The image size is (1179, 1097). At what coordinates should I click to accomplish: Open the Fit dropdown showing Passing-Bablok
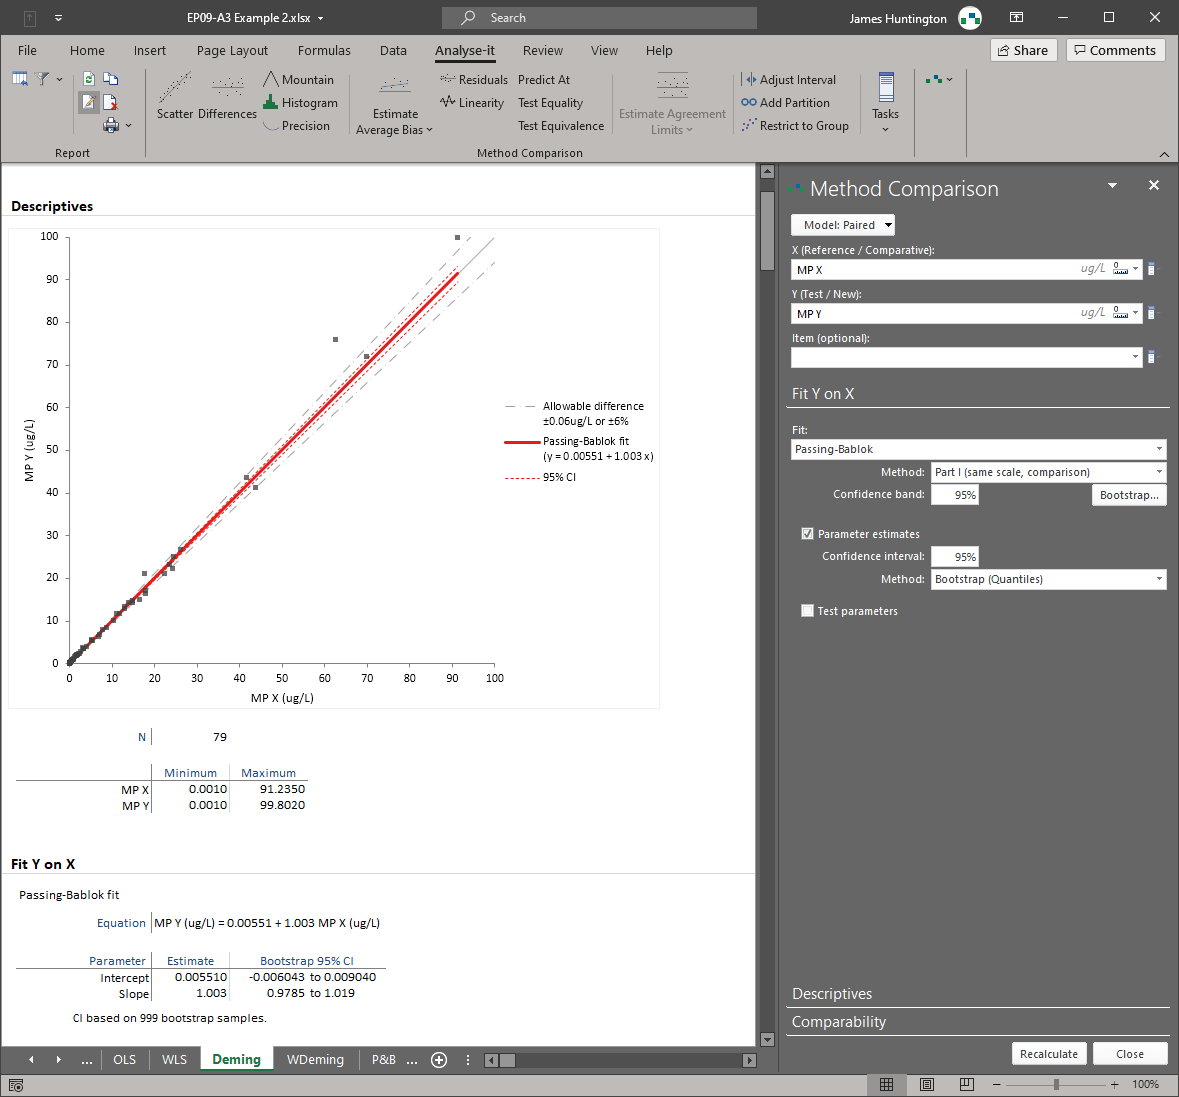978,450
